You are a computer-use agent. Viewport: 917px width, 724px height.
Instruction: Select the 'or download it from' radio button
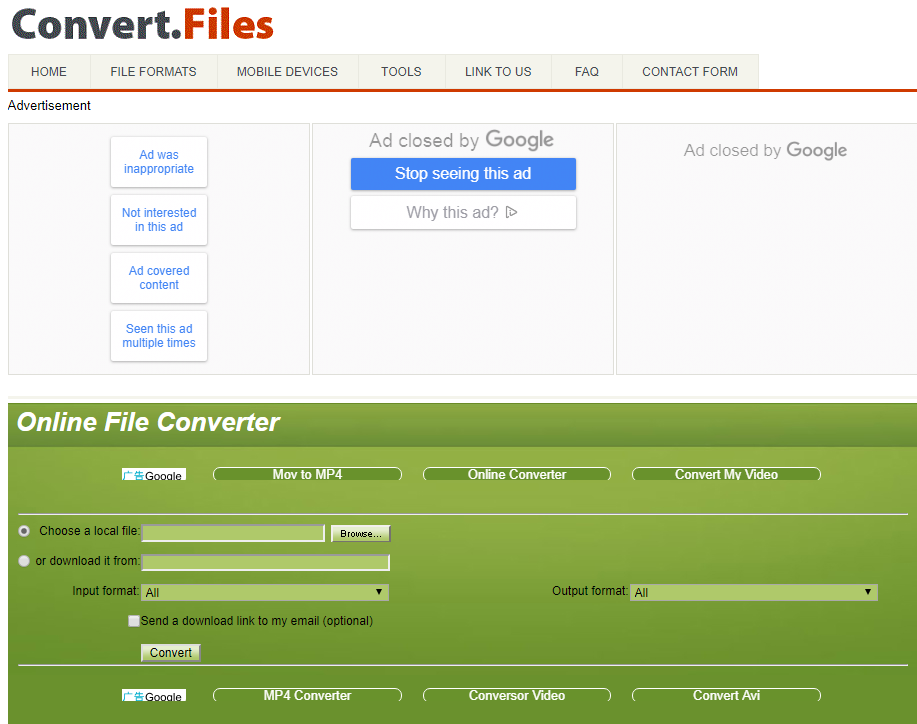[x=25, y=561]
